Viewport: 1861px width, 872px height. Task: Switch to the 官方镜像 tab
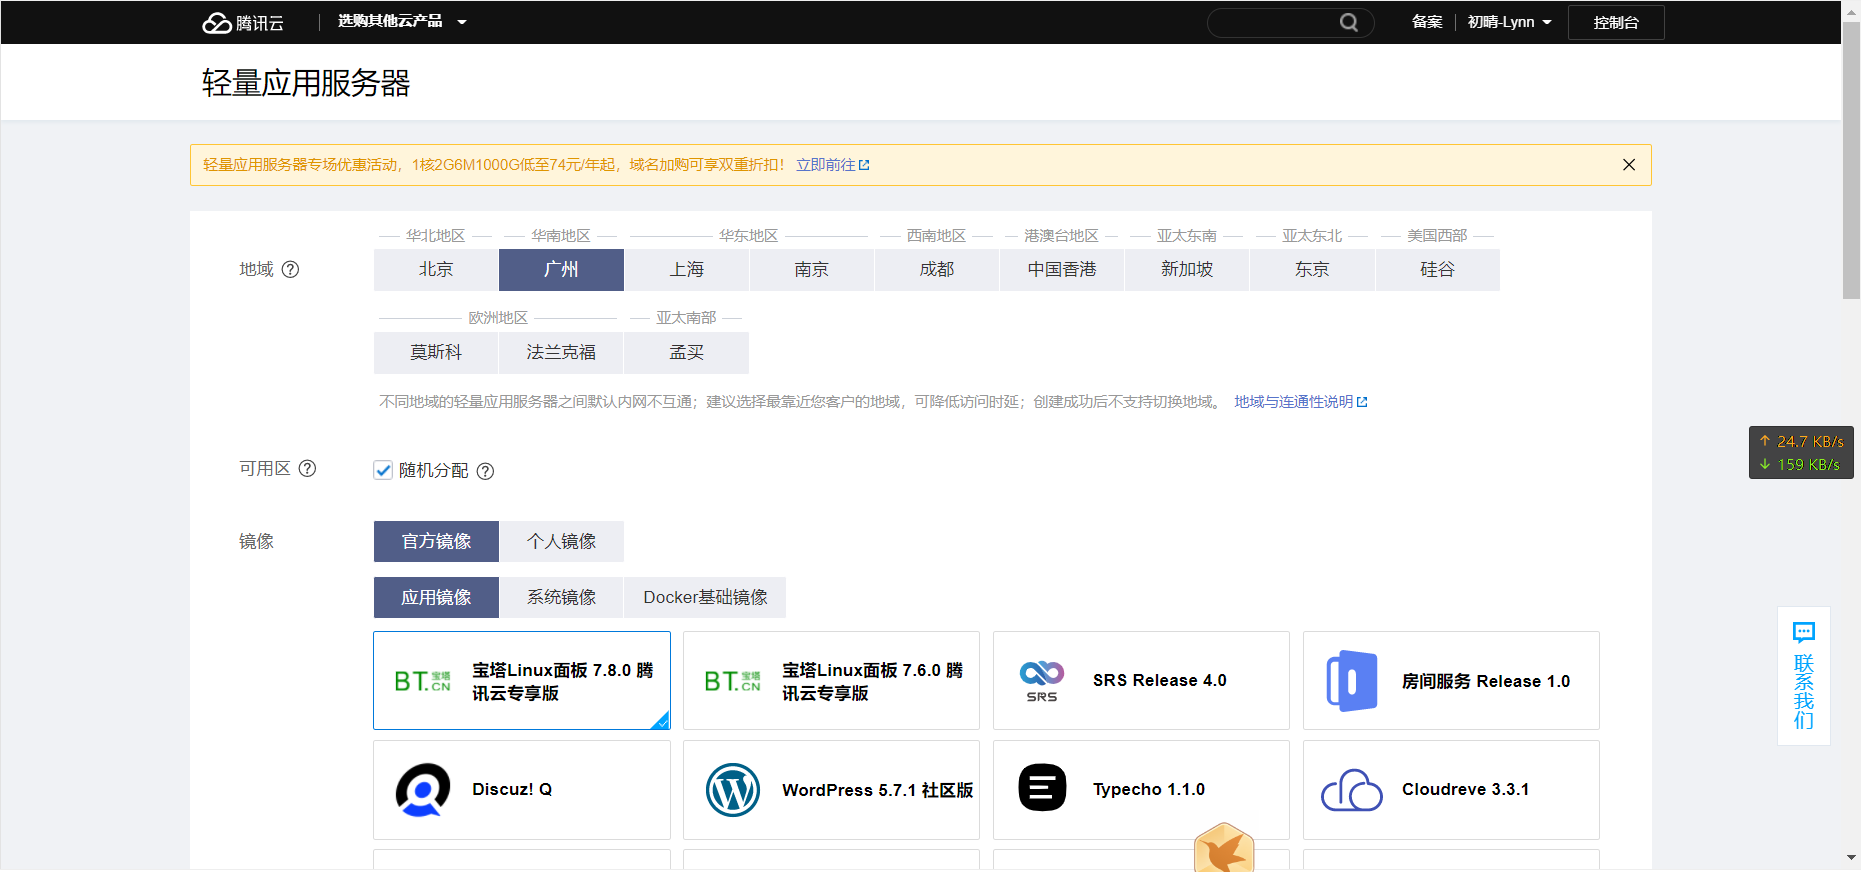(x=436, y=541)
